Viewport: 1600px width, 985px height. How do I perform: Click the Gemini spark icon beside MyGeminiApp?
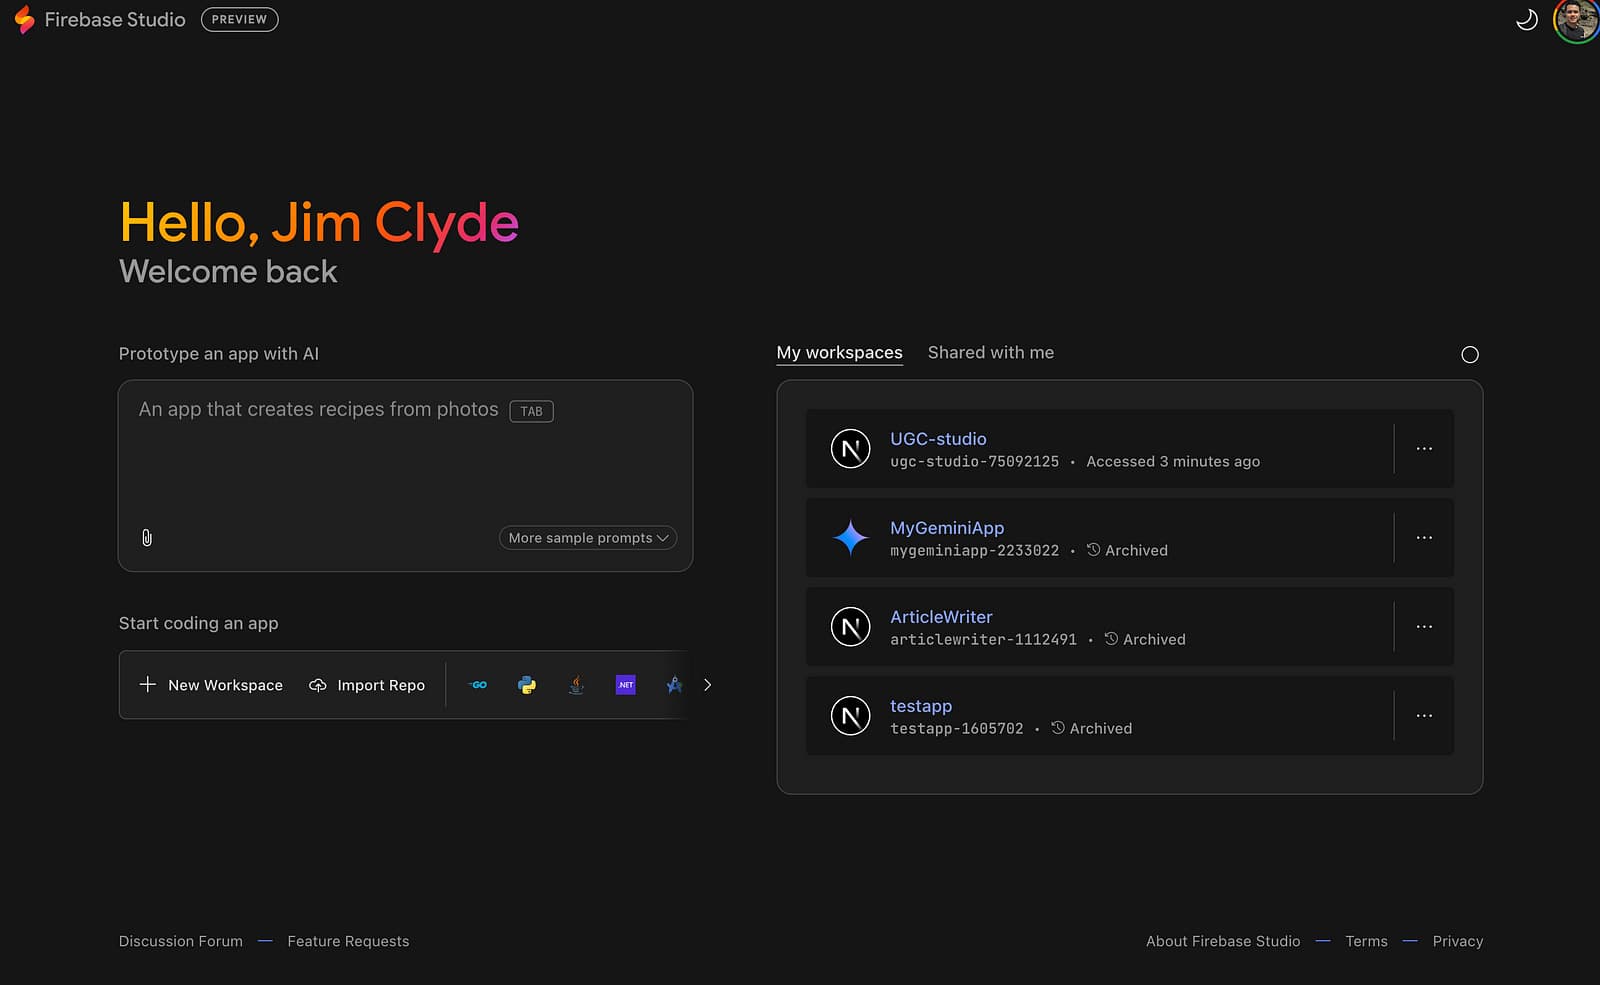850,538
